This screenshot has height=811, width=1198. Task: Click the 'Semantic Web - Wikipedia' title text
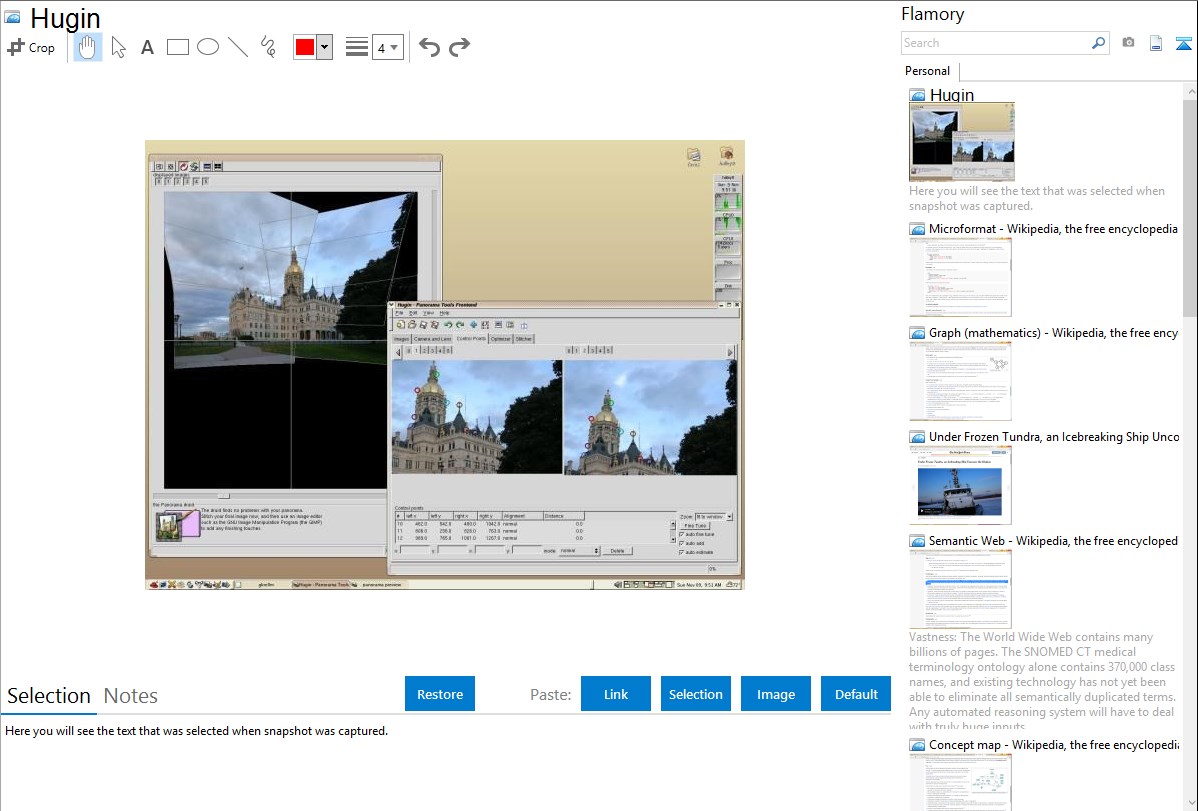(x=1054, y=541)
